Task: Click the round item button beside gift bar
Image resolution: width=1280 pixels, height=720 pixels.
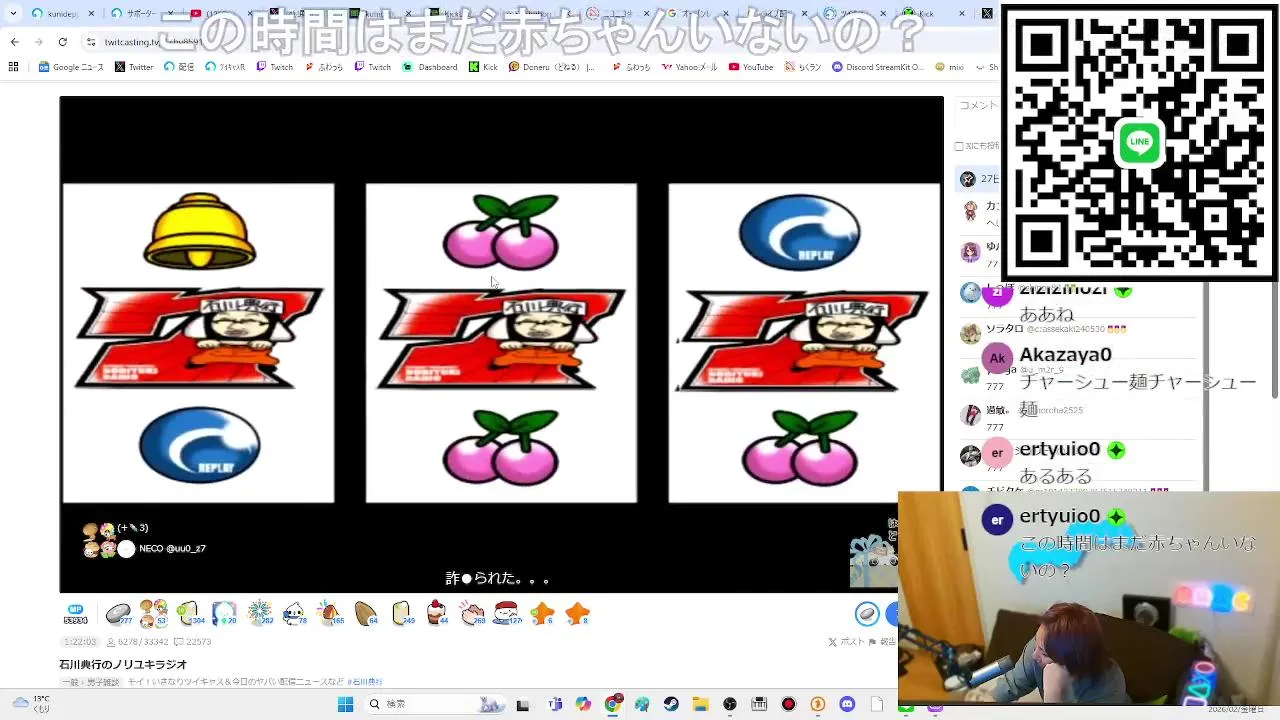Action: (867, 613)
